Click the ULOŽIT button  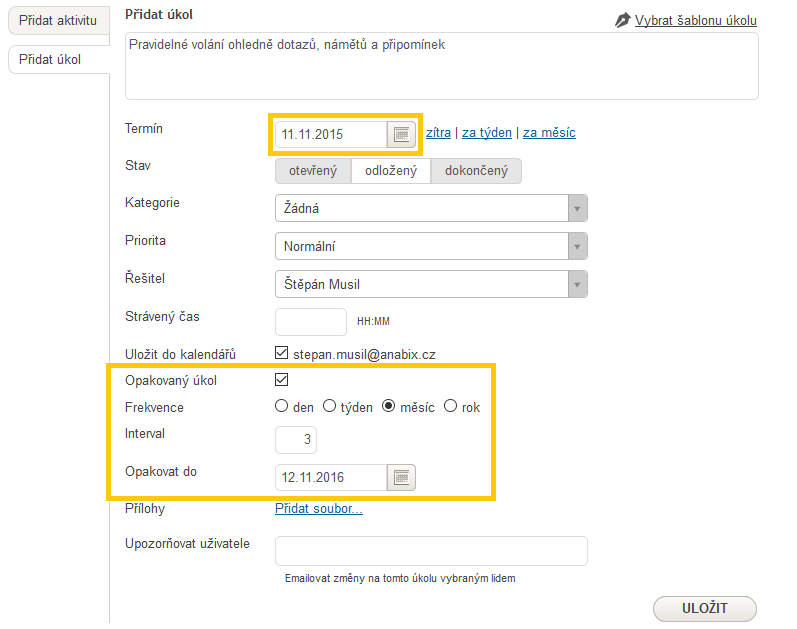click(x=704, y=609)
